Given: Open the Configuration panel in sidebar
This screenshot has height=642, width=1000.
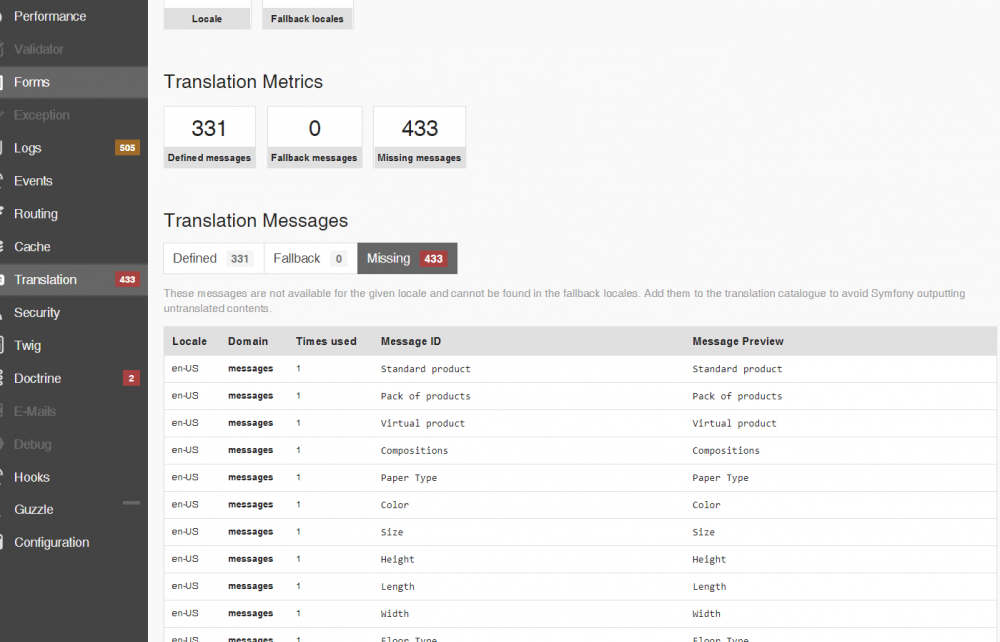Looking at the screenshot, I should point(73,543).
